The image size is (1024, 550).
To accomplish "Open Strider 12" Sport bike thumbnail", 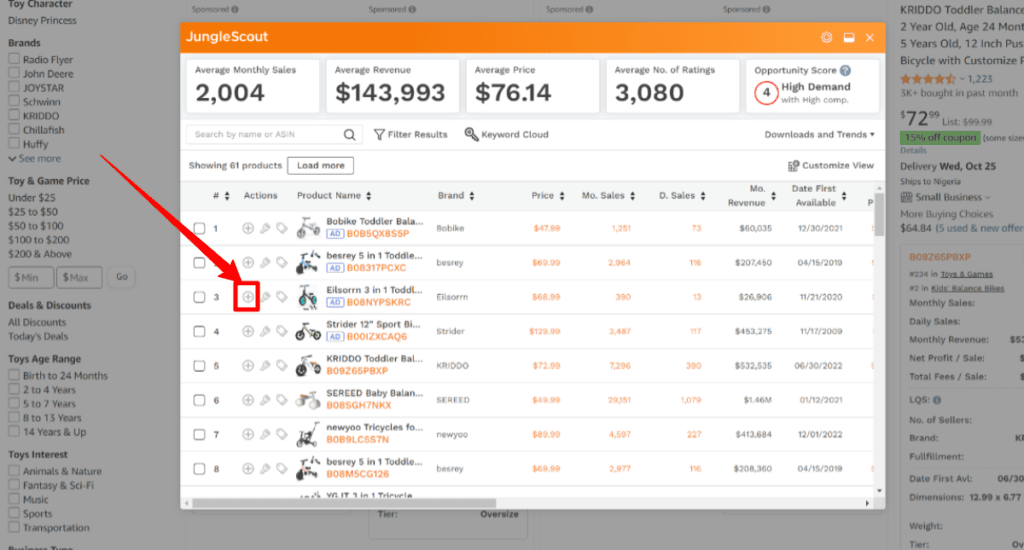I will click(x=308, y=331).
